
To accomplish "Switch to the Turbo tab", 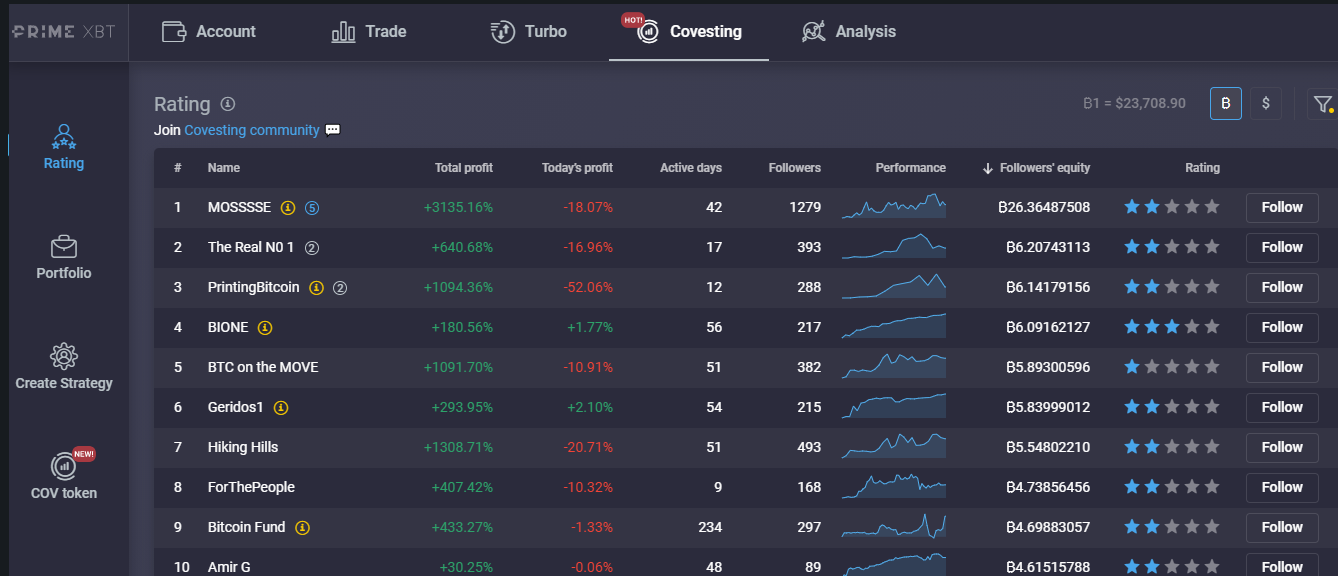I will click(528, 31).
